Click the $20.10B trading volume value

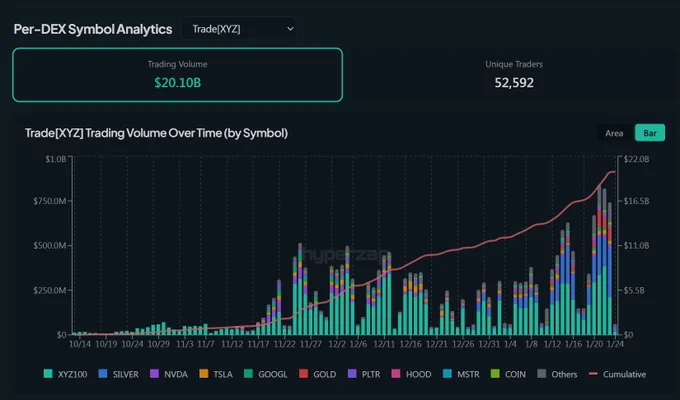pos(177,83)
